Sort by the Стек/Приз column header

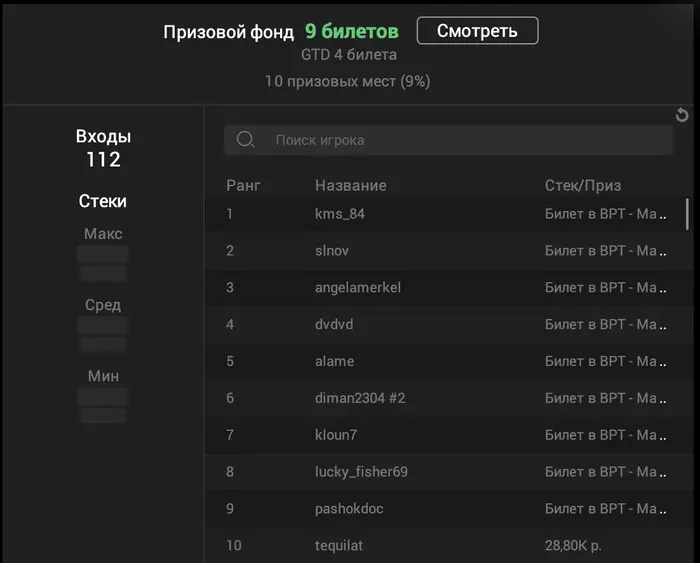coord(583,185)
